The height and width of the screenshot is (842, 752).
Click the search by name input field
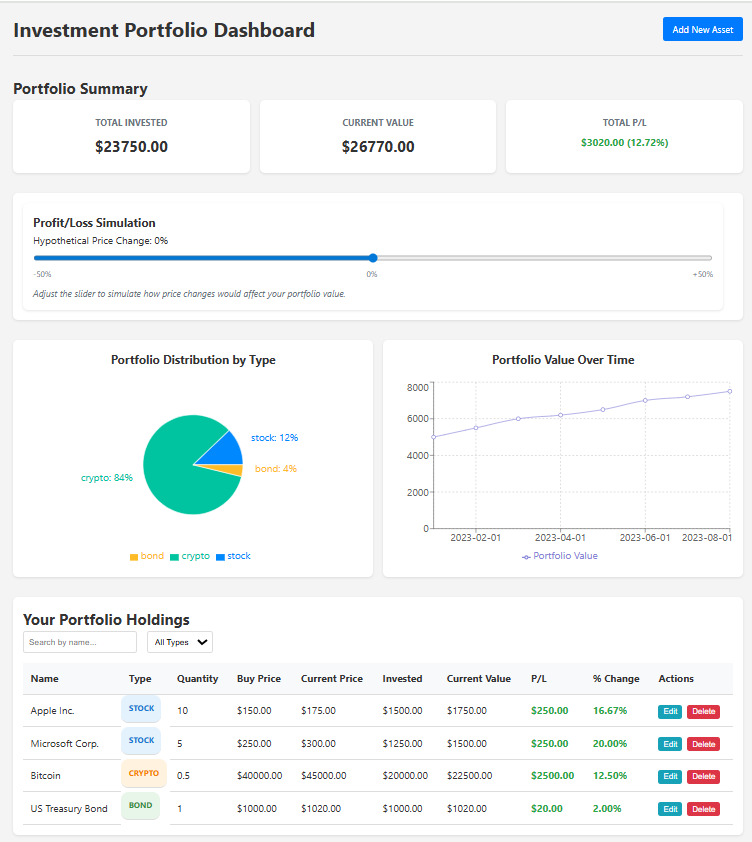[x=79, y=641]
